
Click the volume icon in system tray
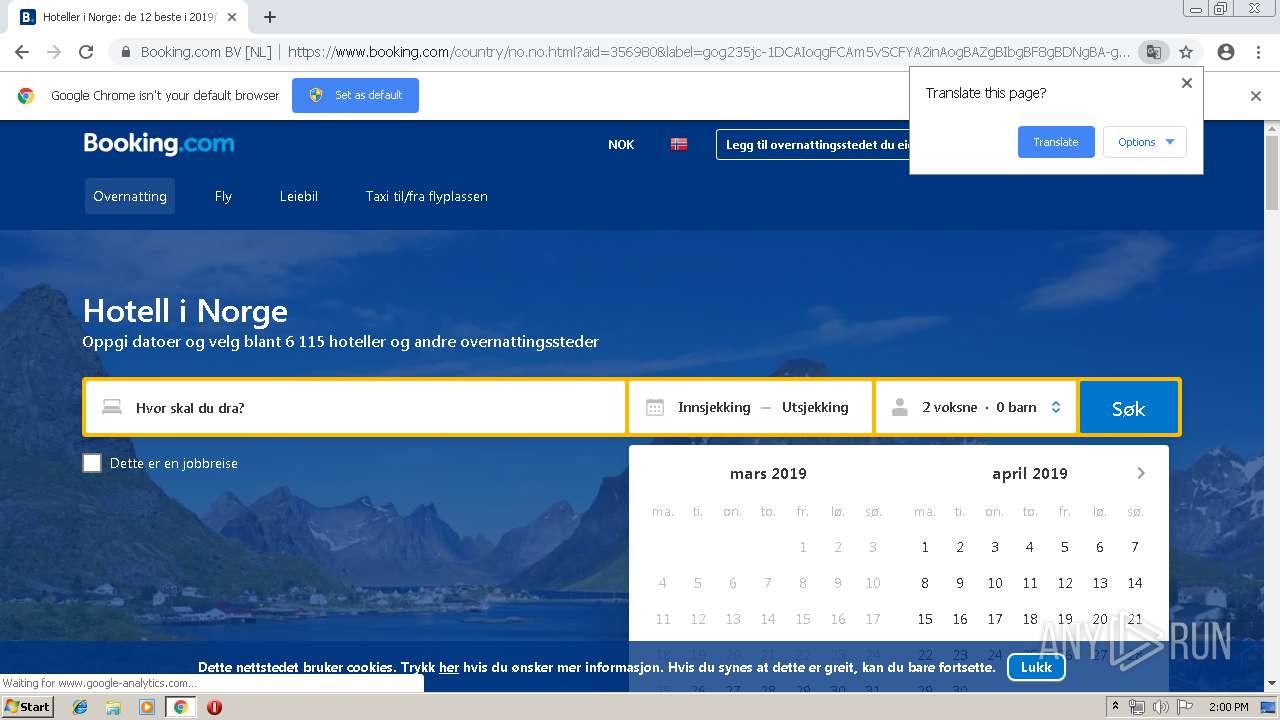(1161, 707)
